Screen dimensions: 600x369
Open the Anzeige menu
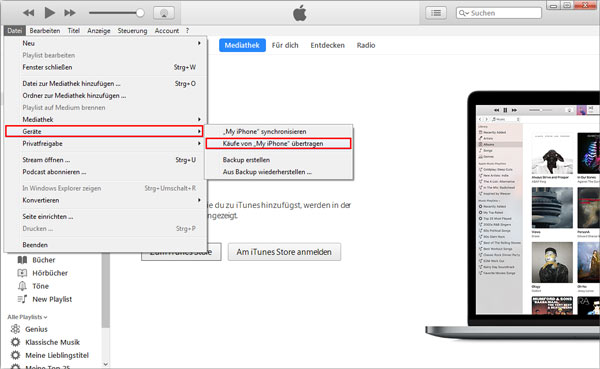tap(99, 31)
